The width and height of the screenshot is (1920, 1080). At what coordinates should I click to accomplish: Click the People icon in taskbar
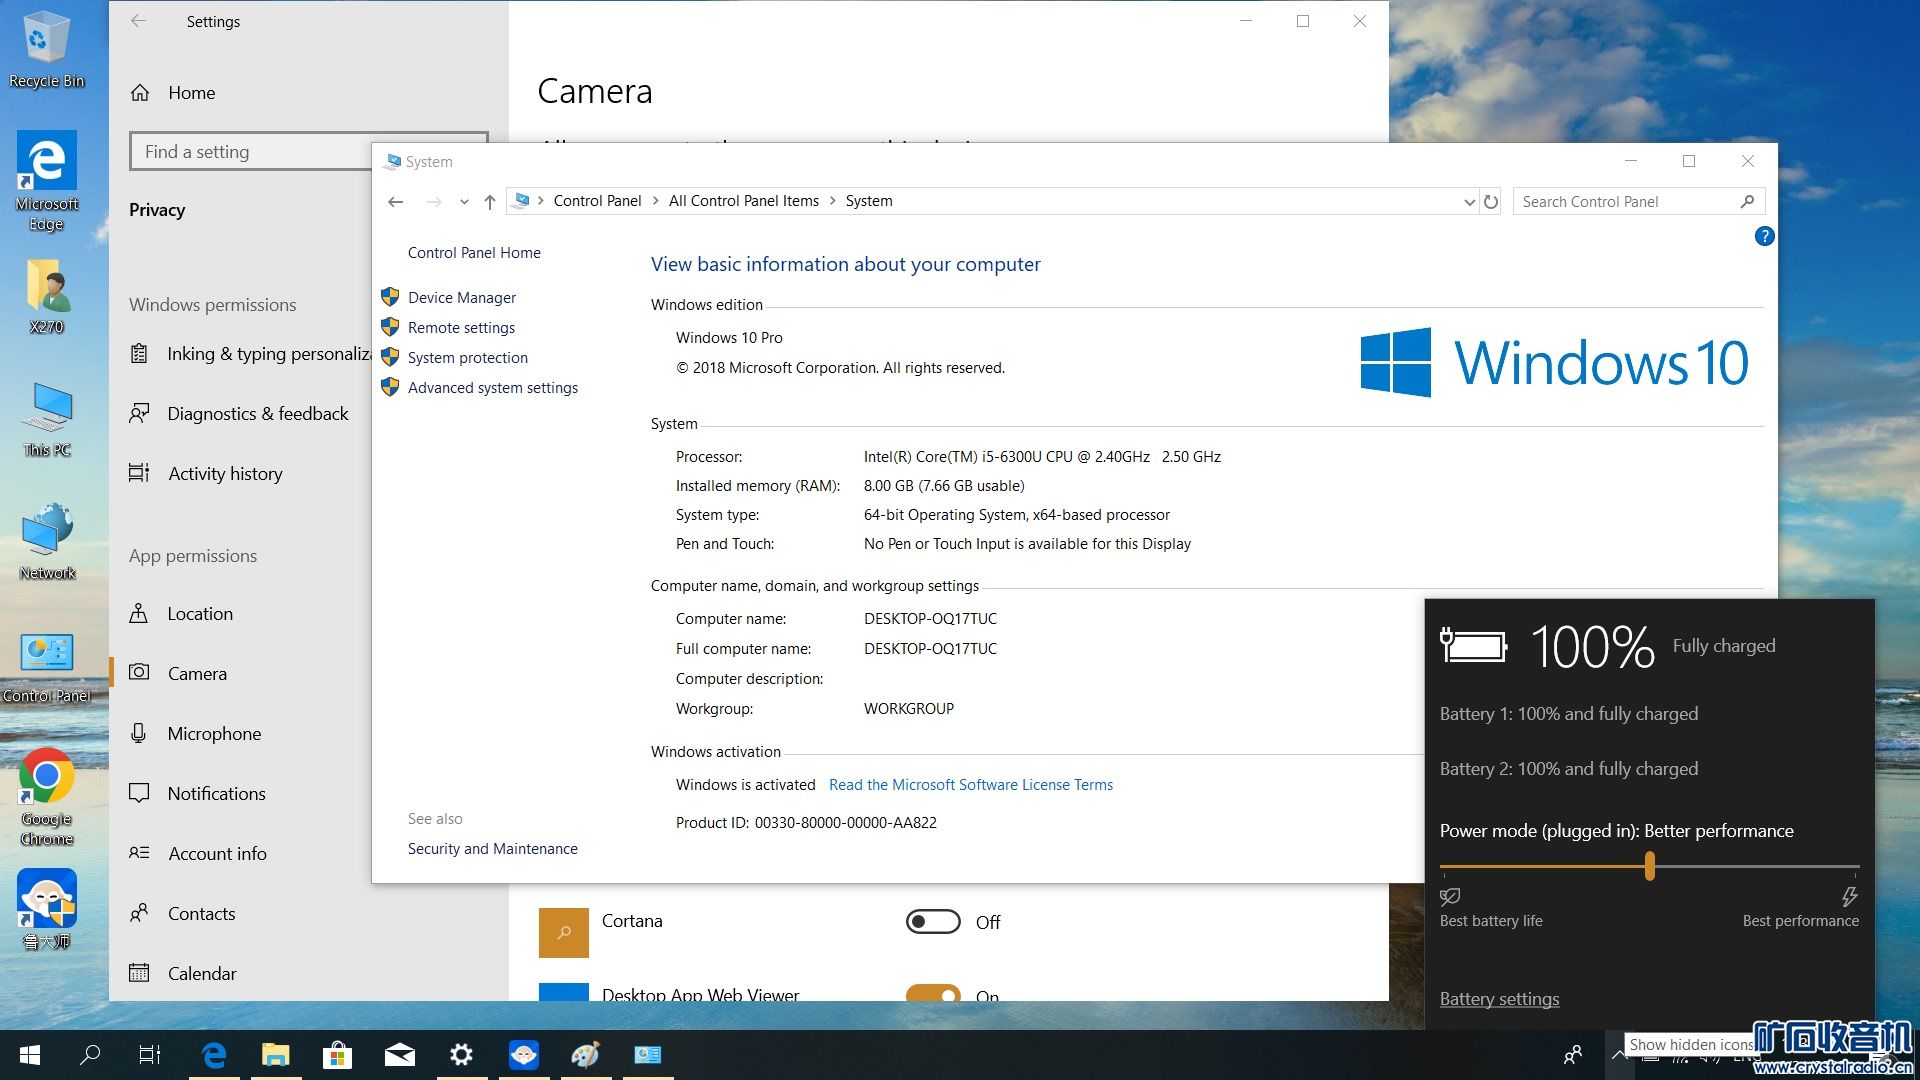(1573, 1054)
